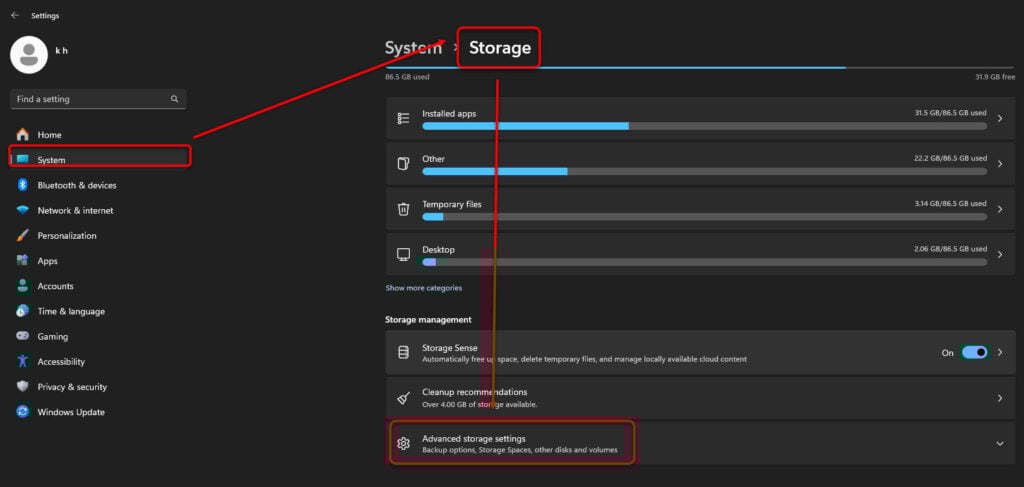The height and width of the screenshot is (487, 1024).
Task: Open the k h profile avatar
Action: 29,55
